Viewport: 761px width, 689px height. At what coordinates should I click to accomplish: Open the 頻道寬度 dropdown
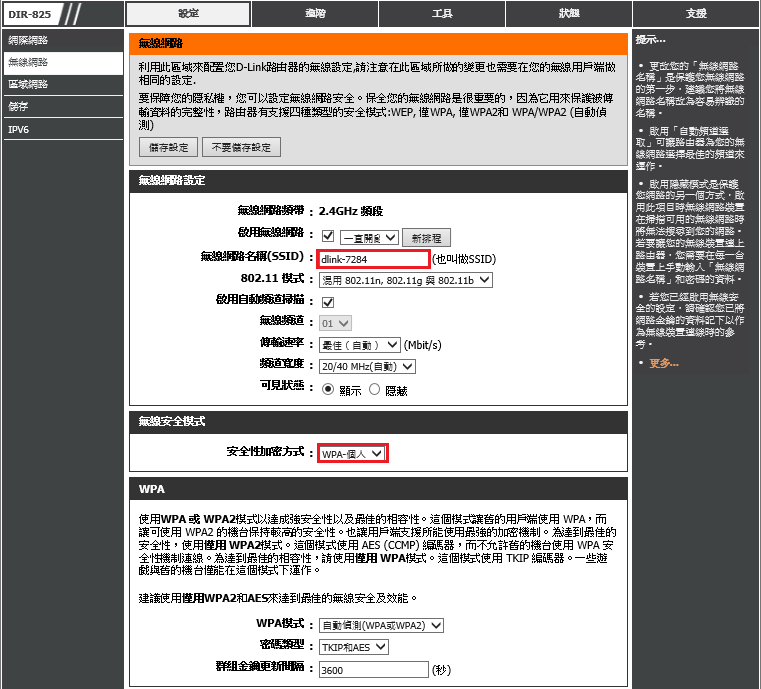[x=366, y=366]
